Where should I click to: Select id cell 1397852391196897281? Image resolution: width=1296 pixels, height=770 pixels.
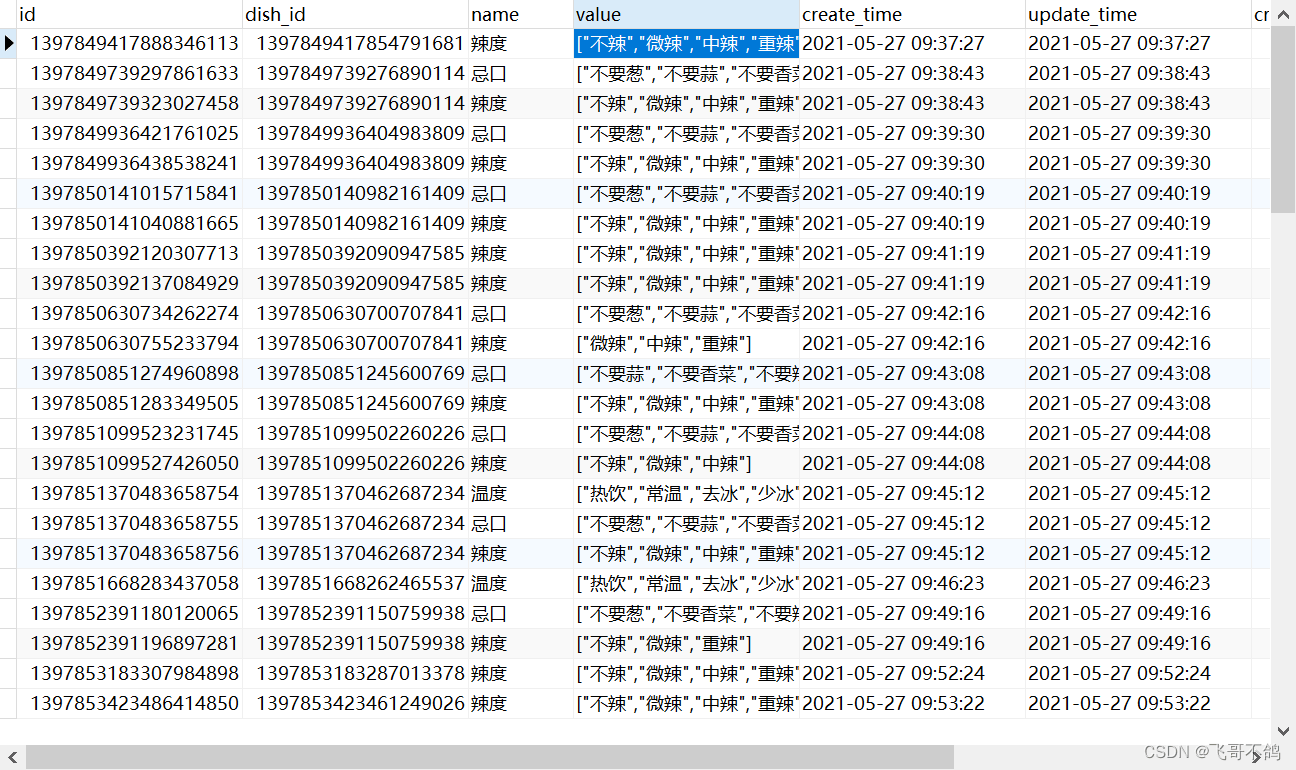pos(130,643)
